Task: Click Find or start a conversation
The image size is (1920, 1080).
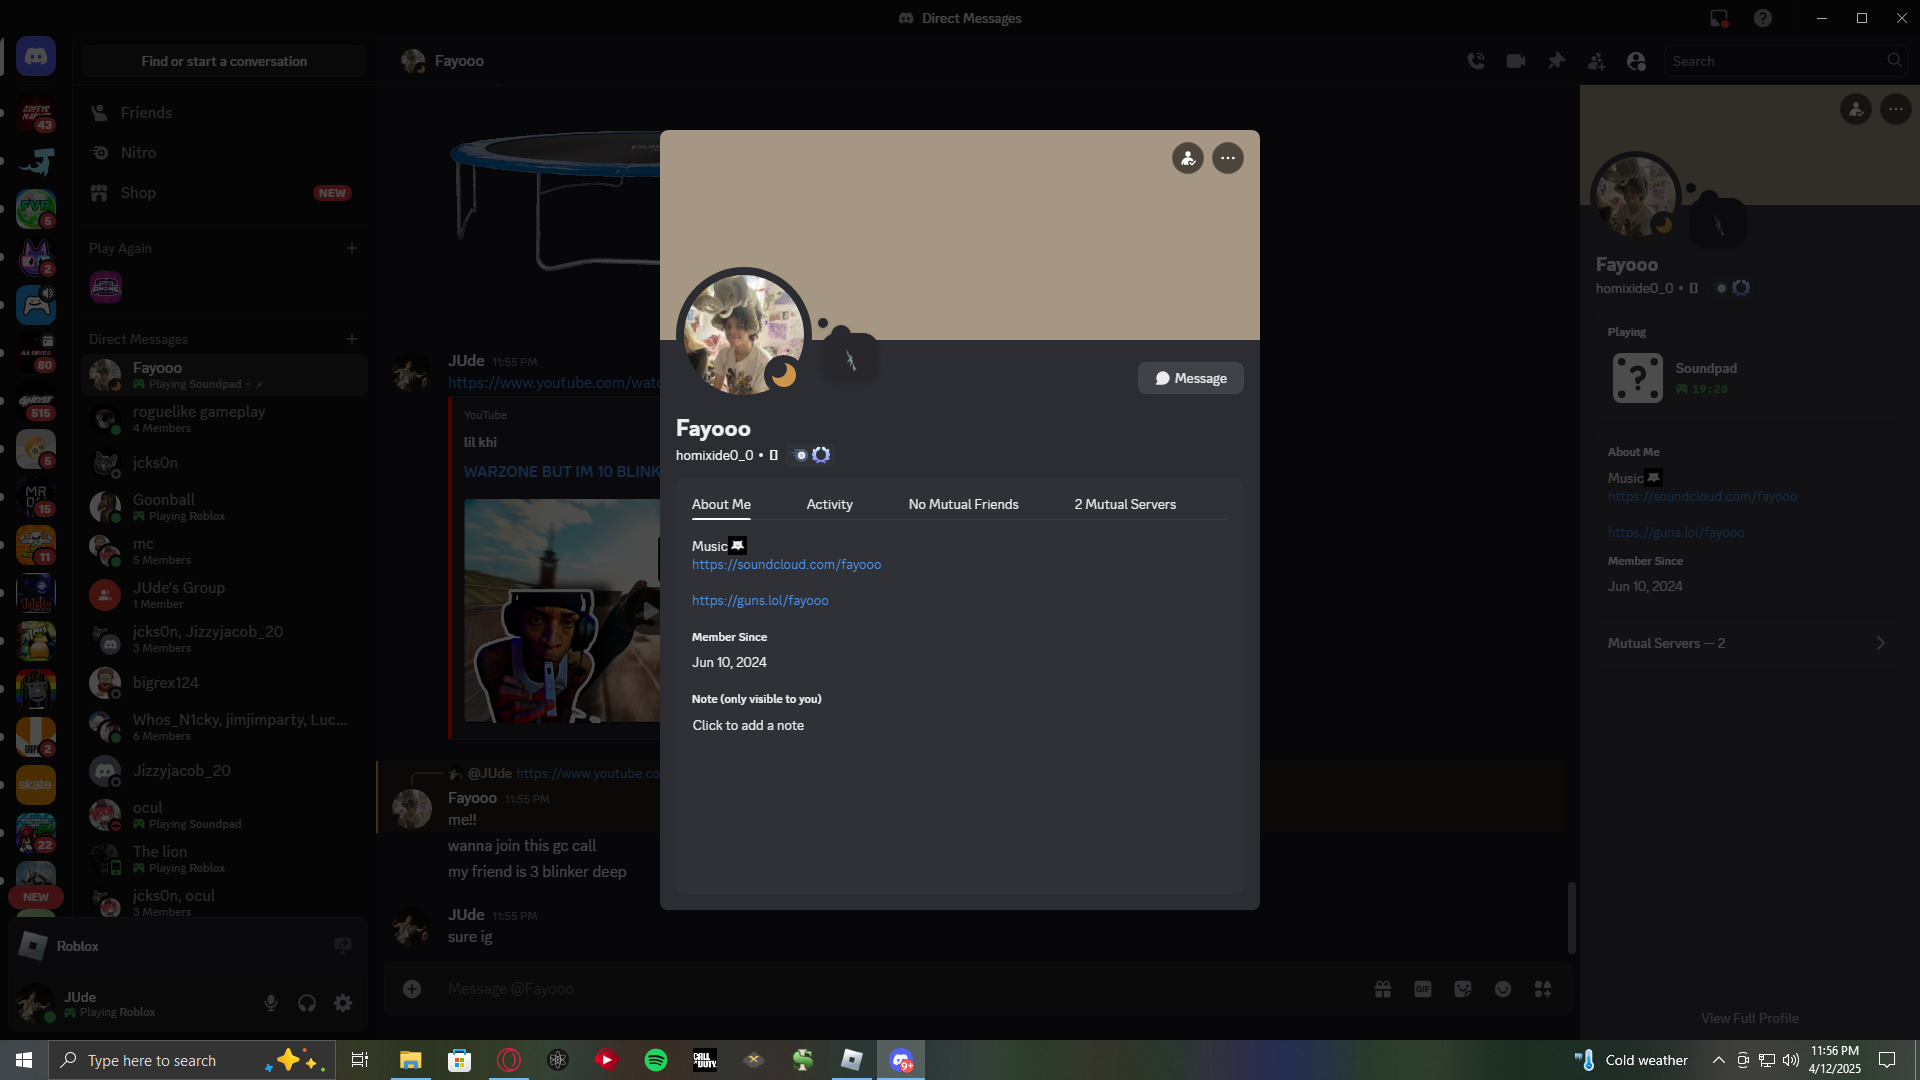Action: tap(225, 61)
